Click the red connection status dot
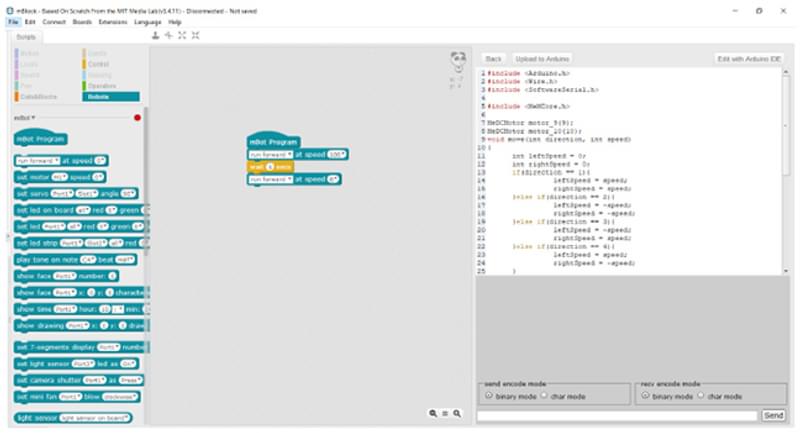The width and height of the screenshot is (800, 433). (x=137, y=118)
